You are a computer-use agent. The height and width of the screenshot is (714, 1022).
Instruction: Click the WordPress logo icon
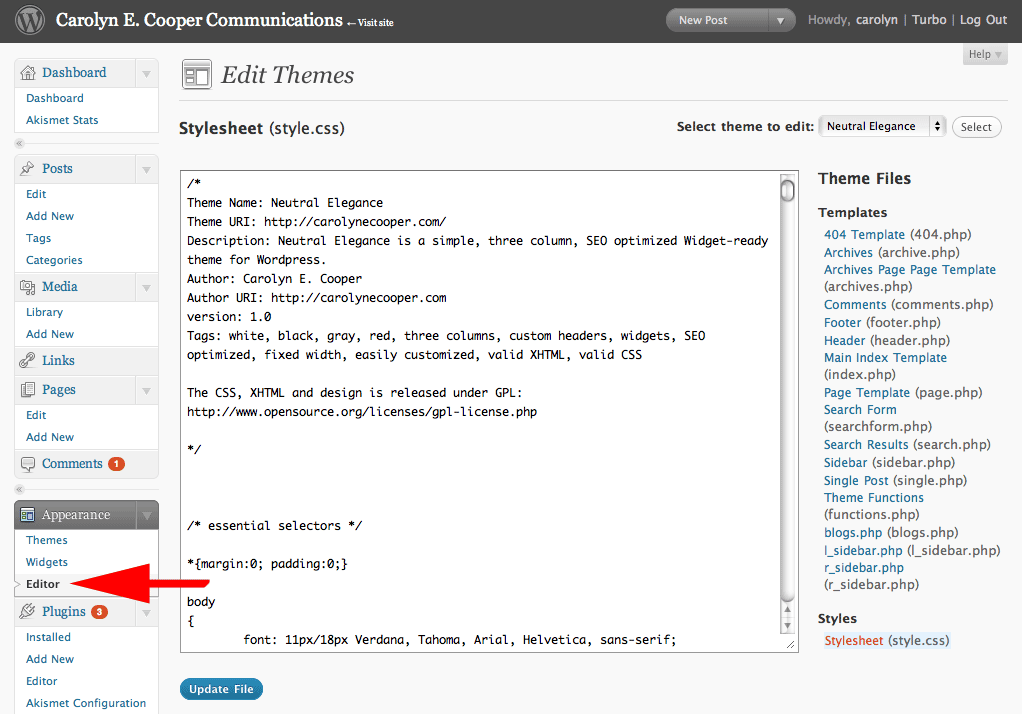point(29,19)
